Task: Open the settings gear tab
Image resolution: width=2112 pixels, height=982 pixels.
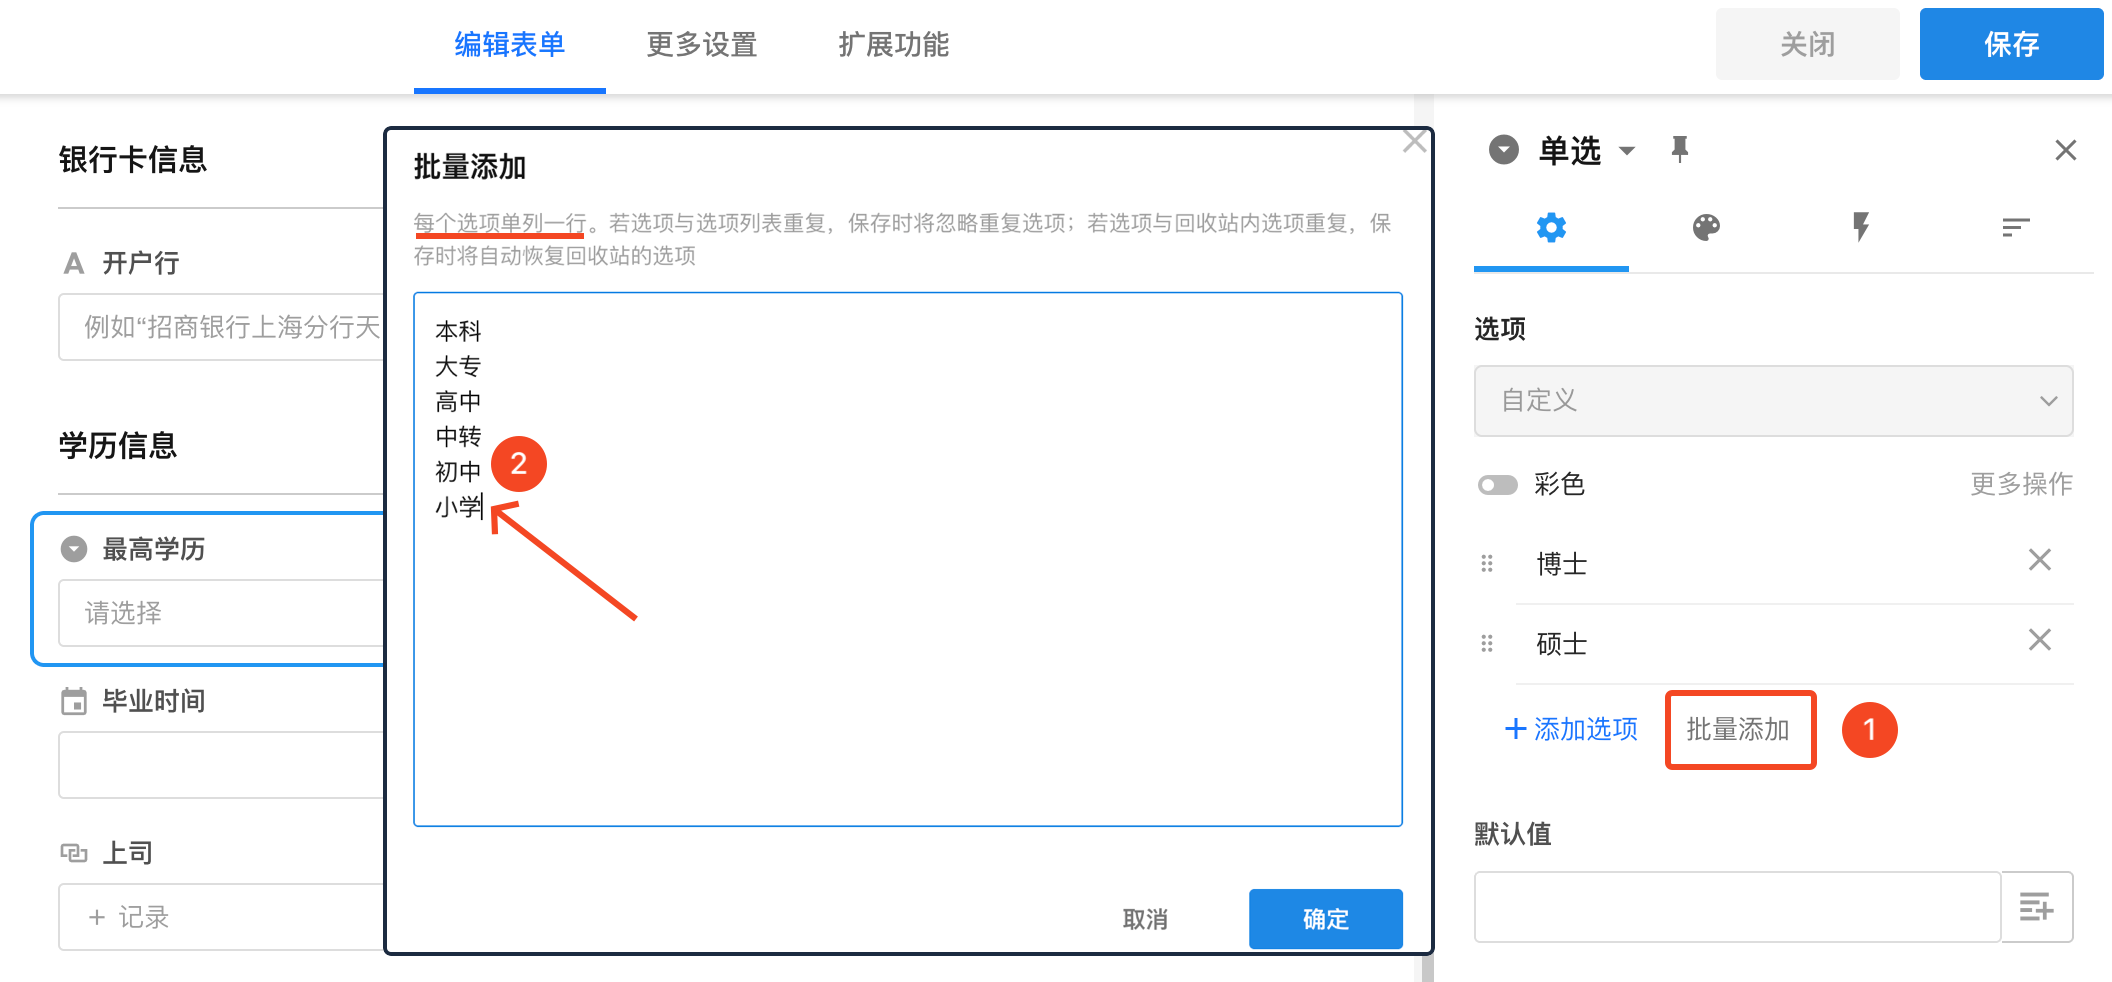Action: point(1551,228)
